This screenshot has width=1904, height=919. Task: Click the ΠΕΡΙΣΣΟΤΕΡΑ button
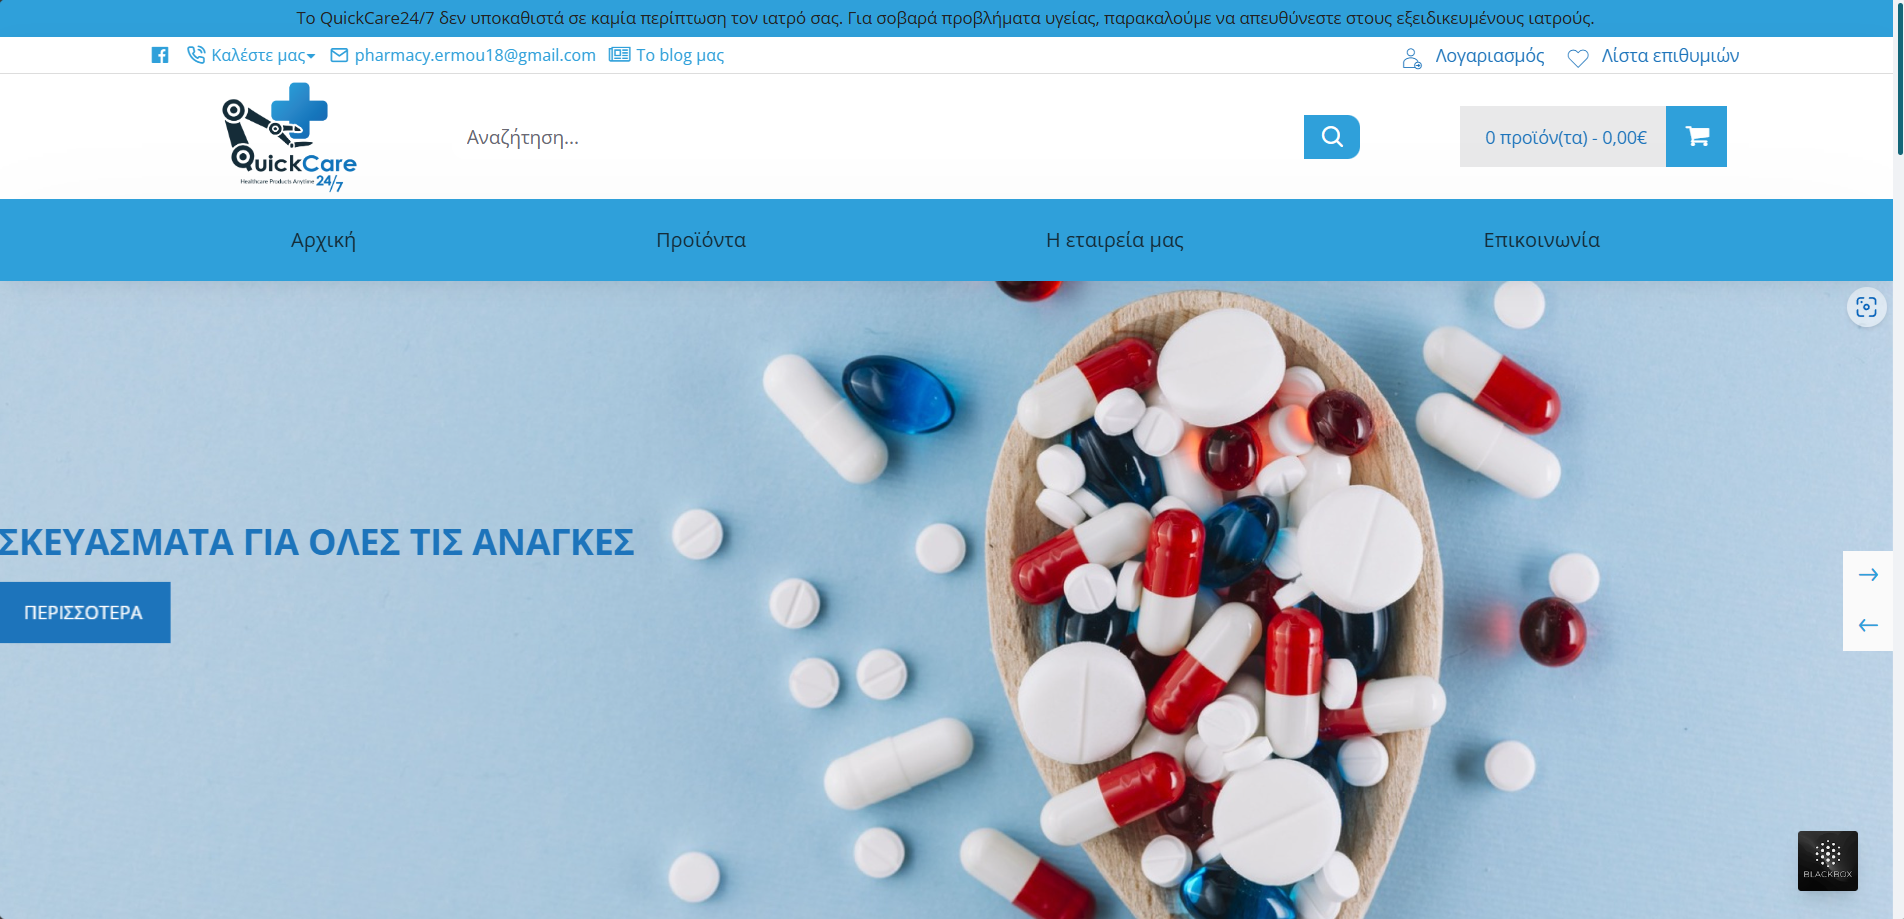(x=84, y=612)
